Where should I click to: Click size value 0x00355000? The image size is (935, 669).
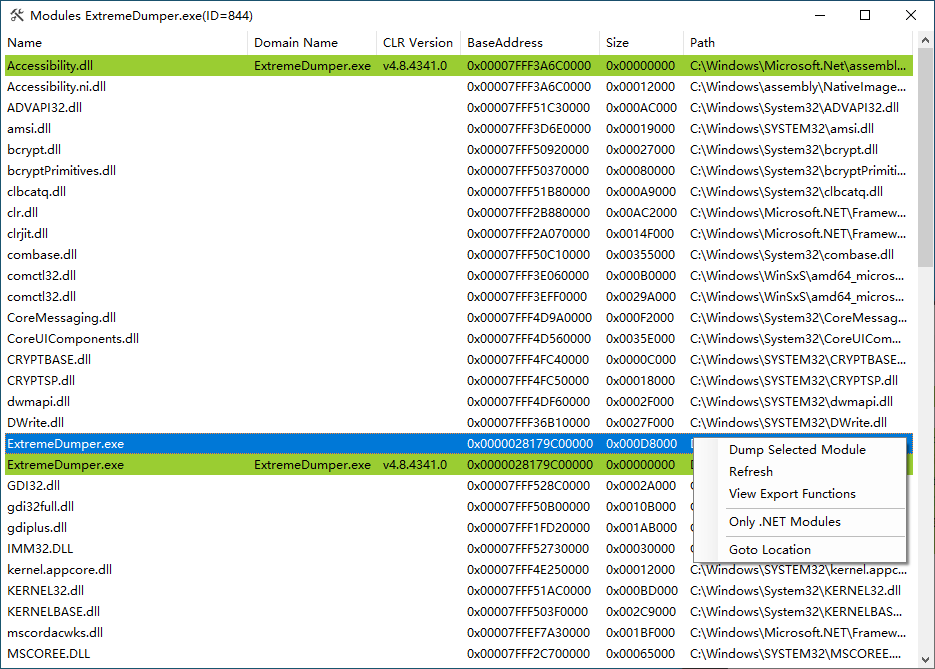click(640, 255)
